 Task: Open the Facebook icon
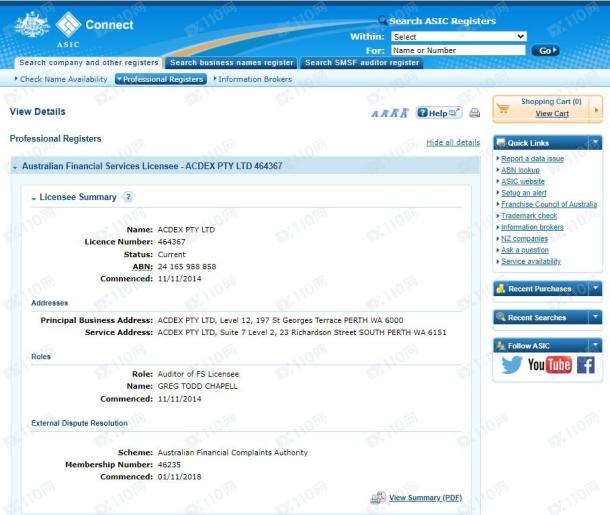tap(586, 365)
